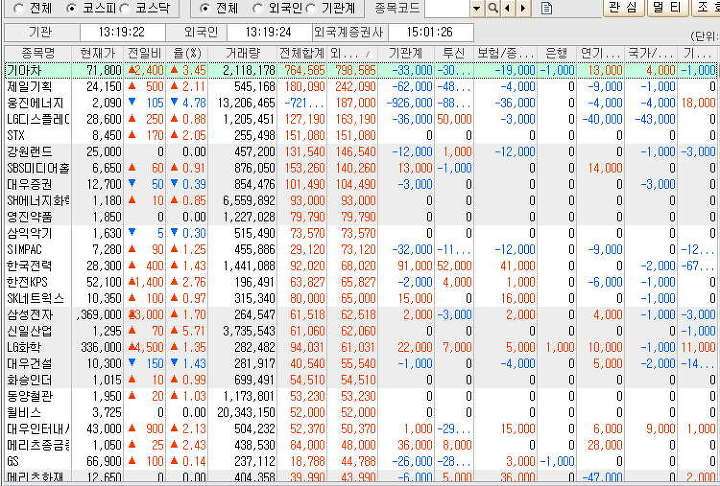The width and height of the screenshot is (720, 486).
Task: Select the 화승인더 stock name
Action: click(x=29, y=380)
